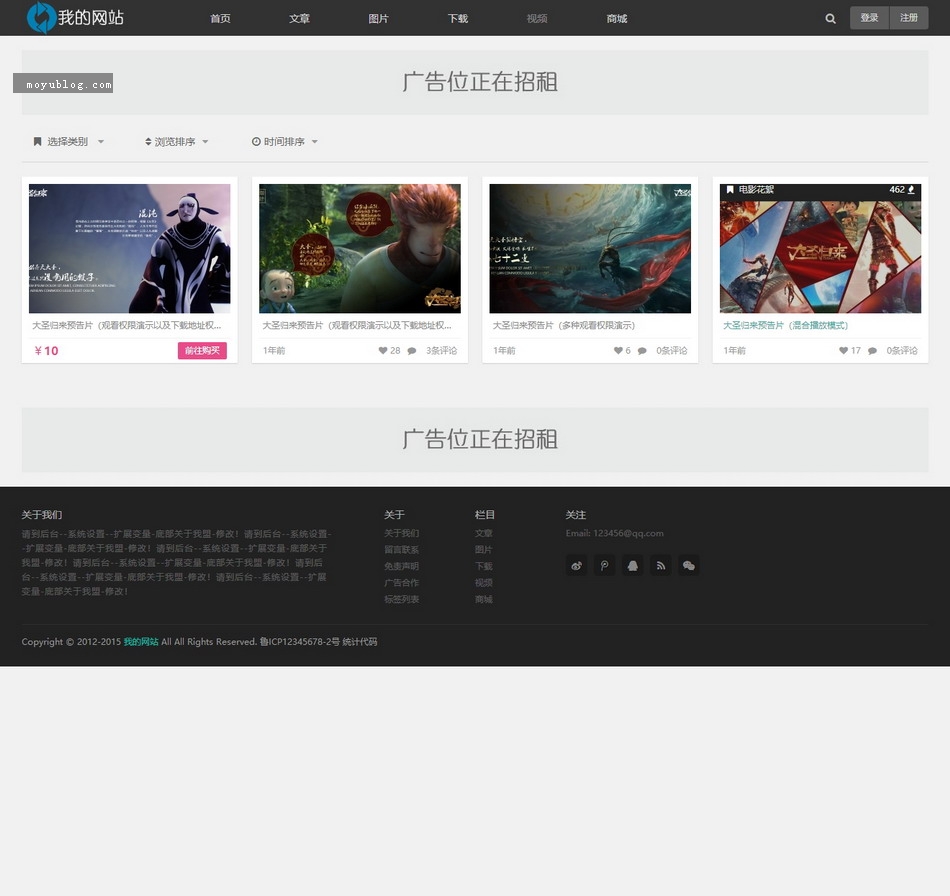Open title link 大圣归来预告片 (混合播放模式)

coord(786,325)
